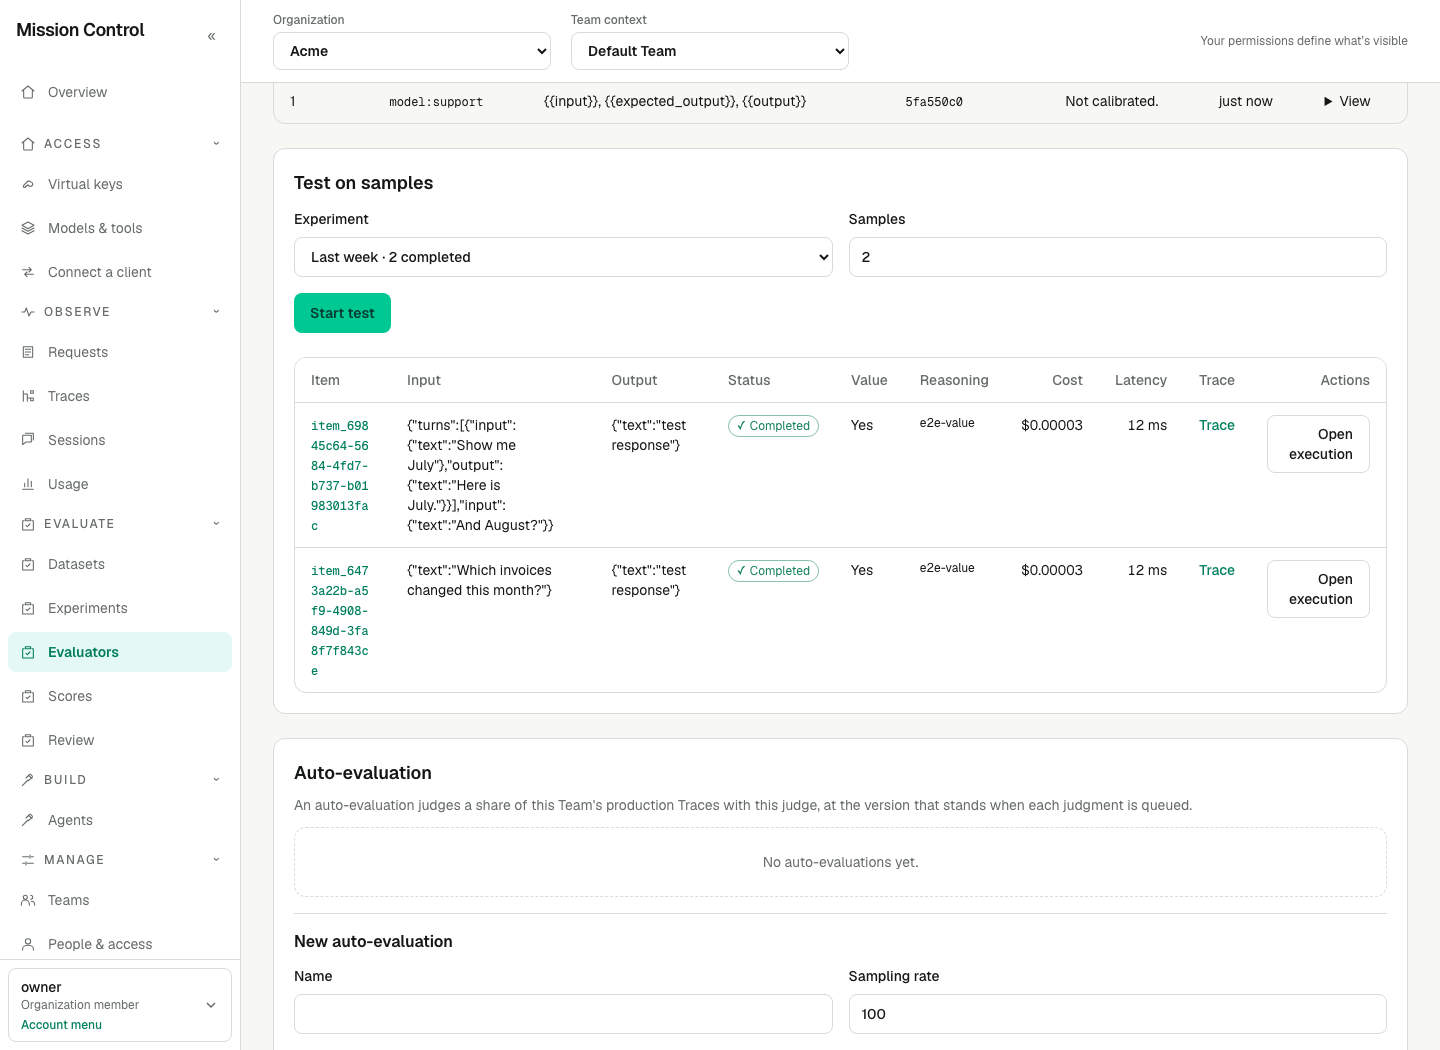Navigate to Traces in sidebar
This screenshot has width=1440, height=1050.
coord(120,396)
